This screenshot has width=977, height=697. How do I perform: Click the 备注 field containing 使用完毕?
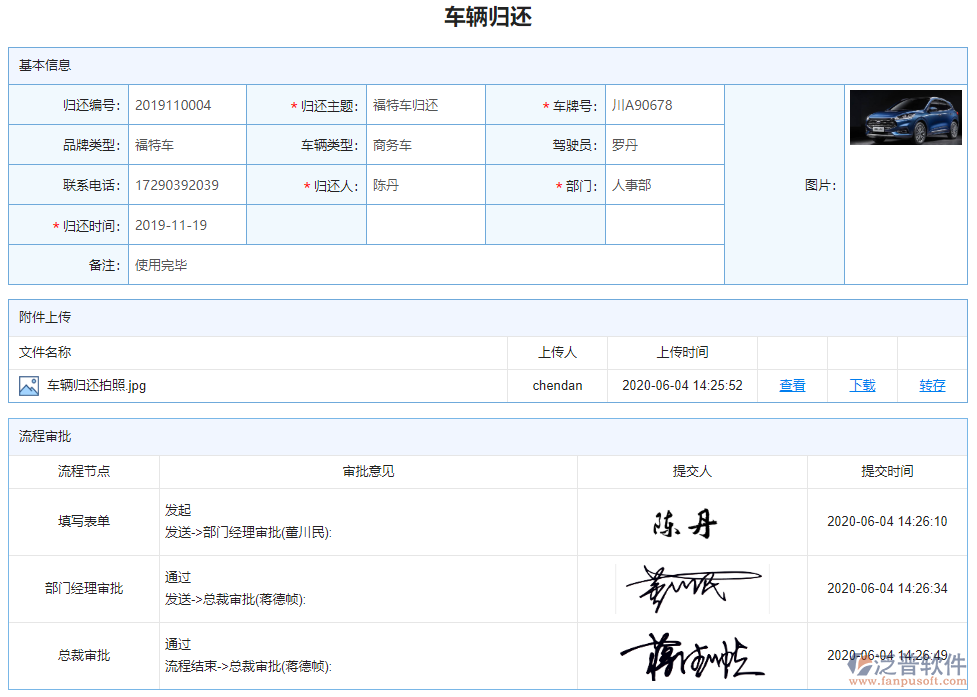click(x=425, y=265)
